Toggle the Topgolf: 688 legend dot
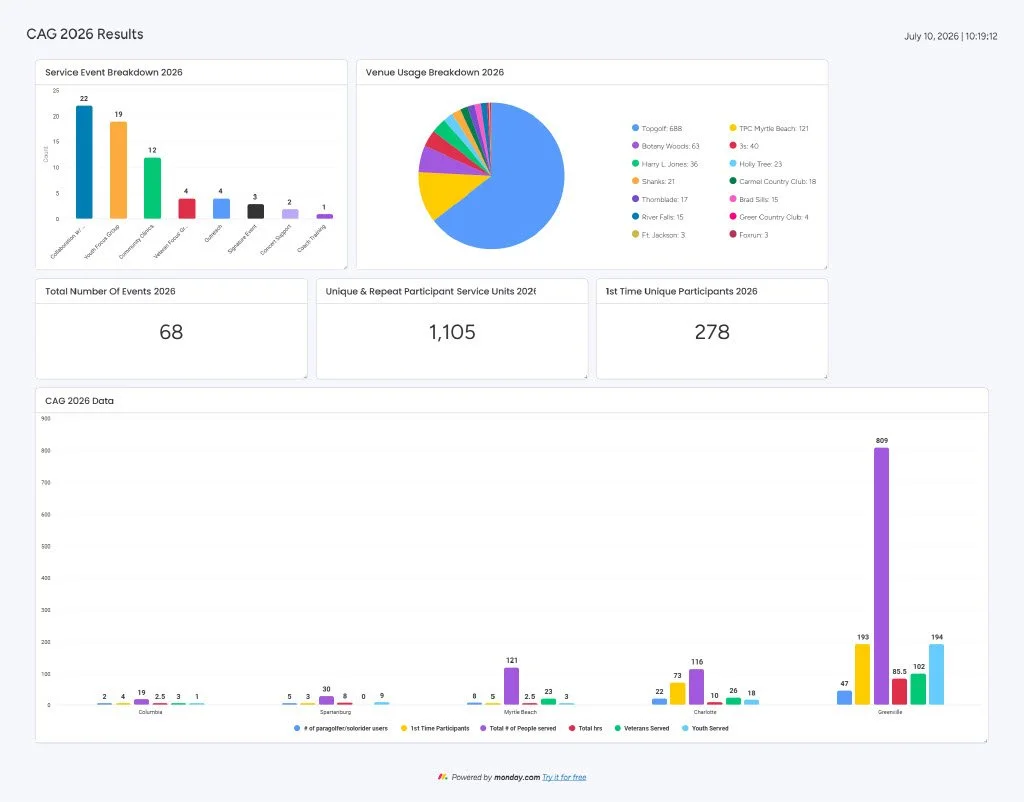This screenshot has width=1024, height=802. point(635,128)
